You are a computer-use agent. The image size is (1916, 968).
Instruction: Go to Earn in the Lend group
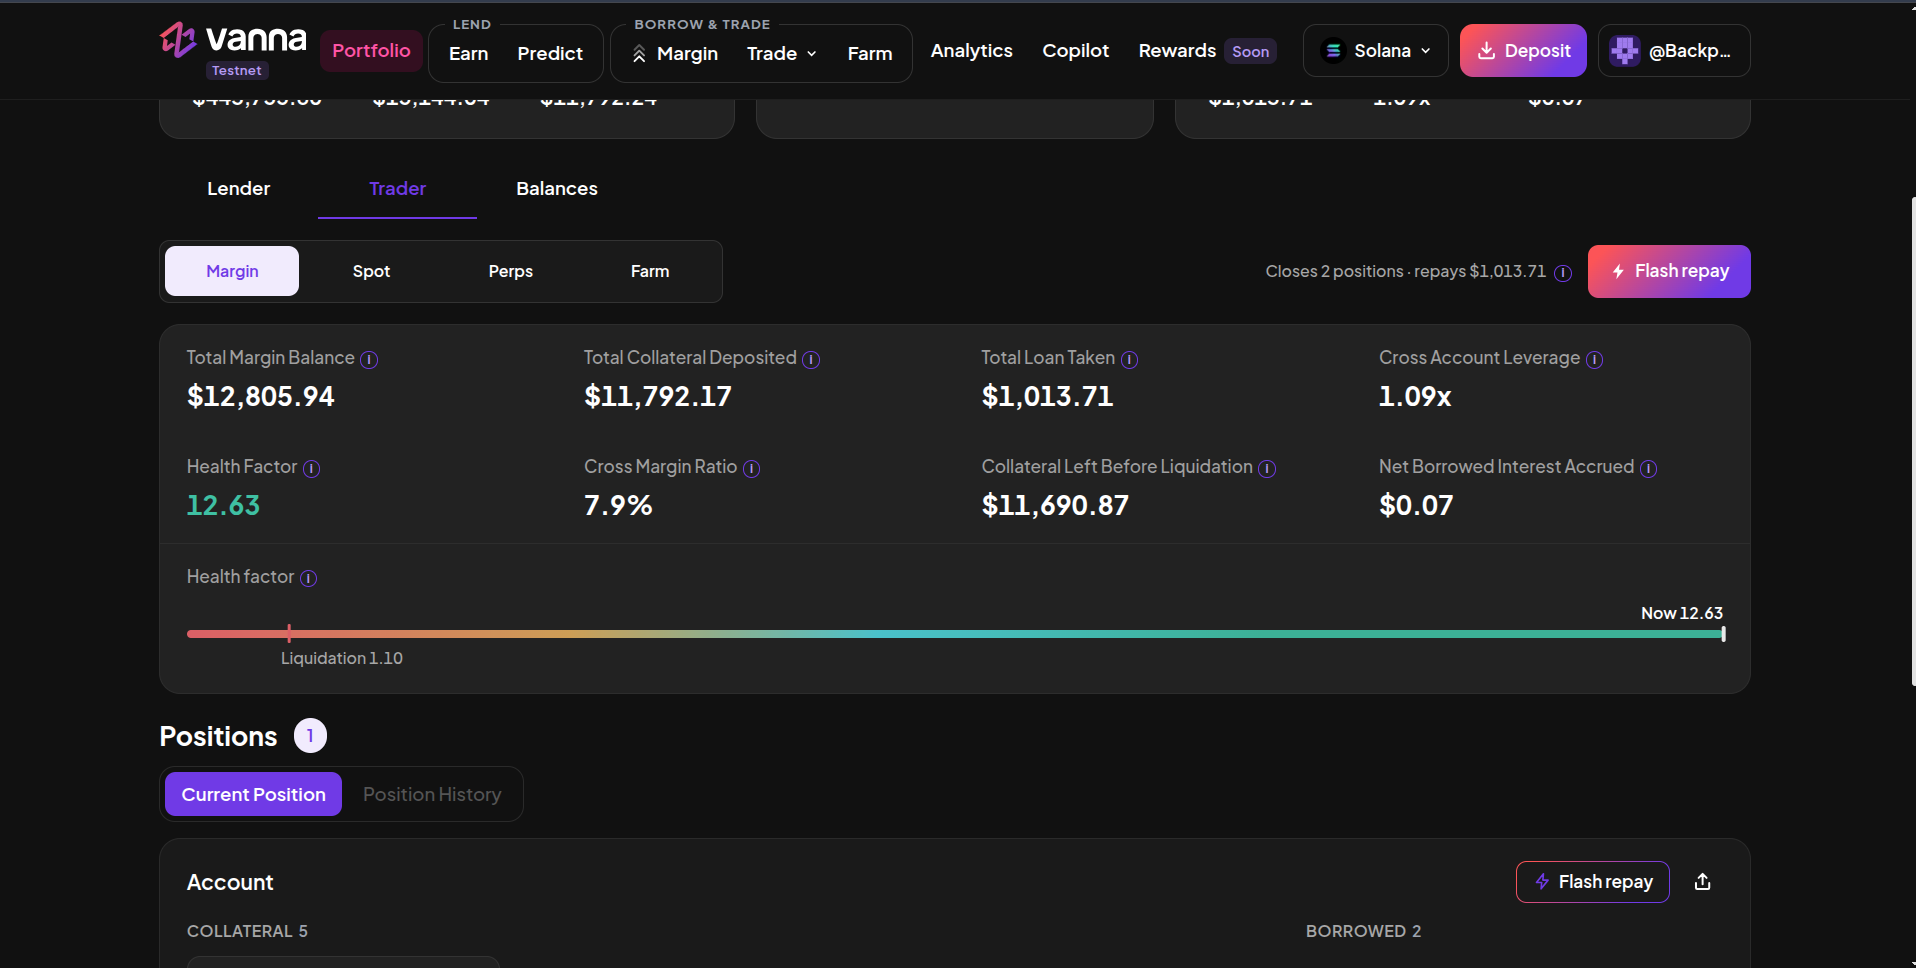tap(468, 54)
